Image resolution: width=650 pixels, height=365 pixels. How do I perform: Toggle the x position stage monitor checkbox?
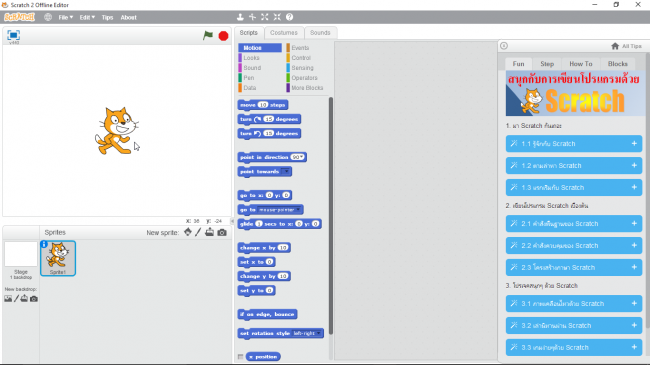point(240,357)
